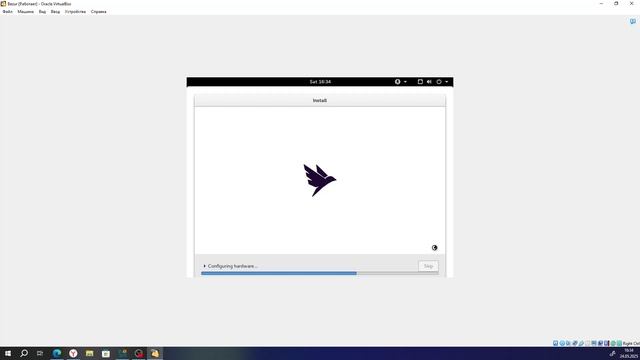This screenshot has height=360, width=640.
Task: Click the dark-mode circle icon in installer
Action: [434, 248]
